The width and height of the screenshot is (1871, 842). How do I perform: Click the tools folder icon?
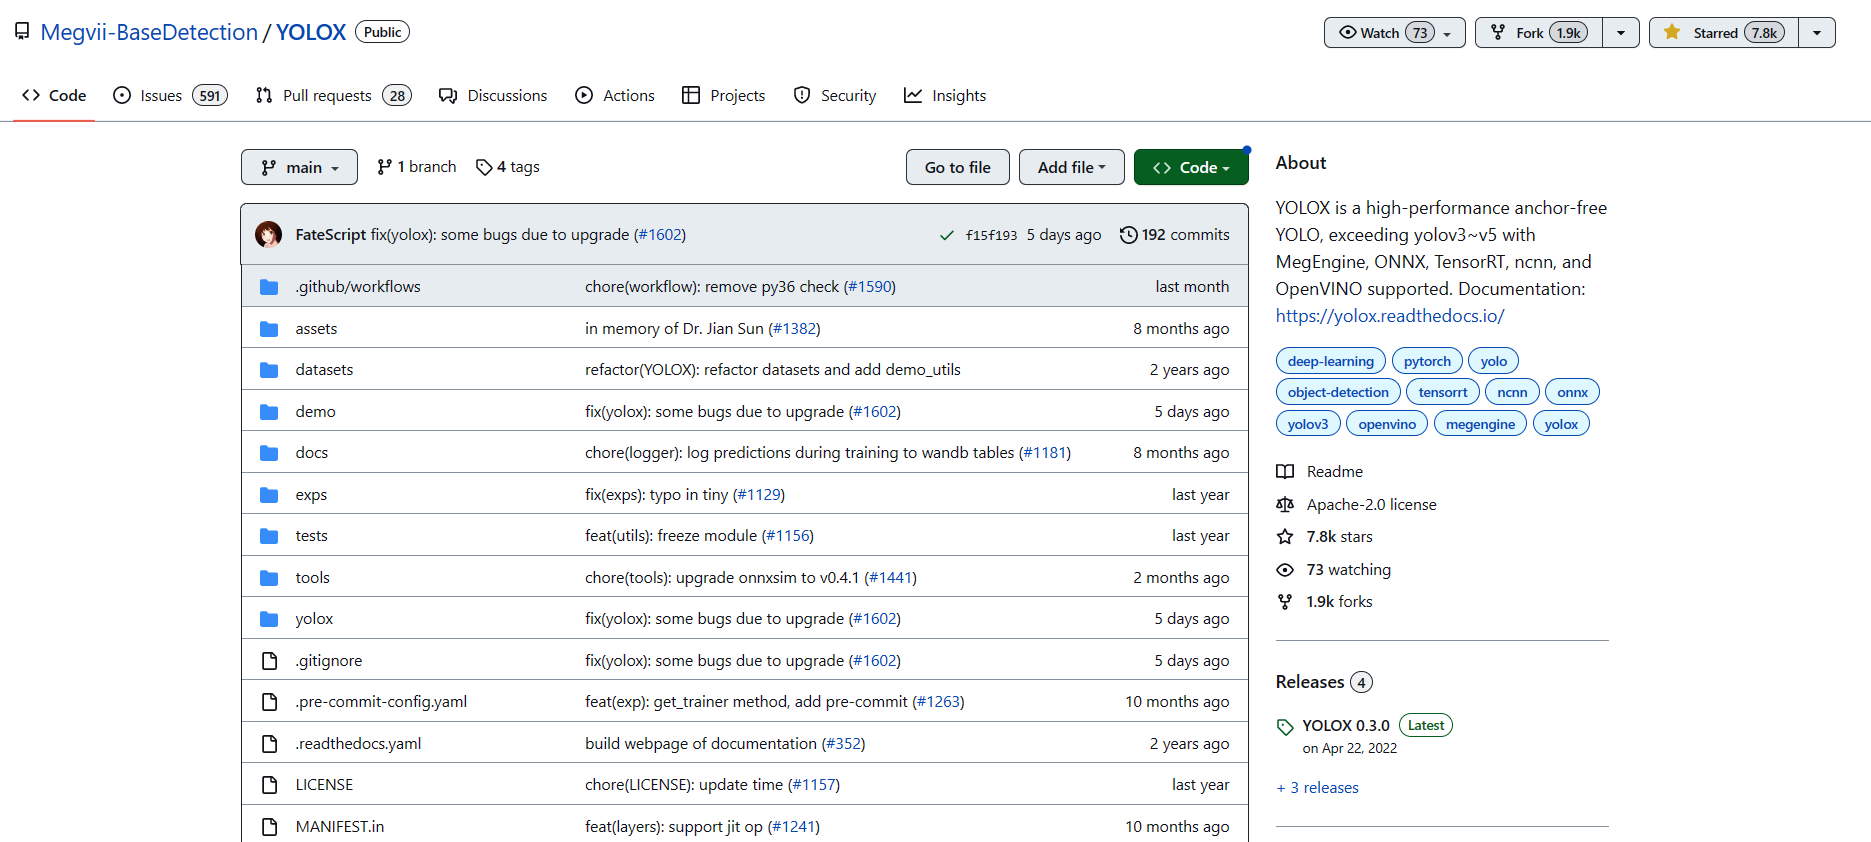(269, 578)
